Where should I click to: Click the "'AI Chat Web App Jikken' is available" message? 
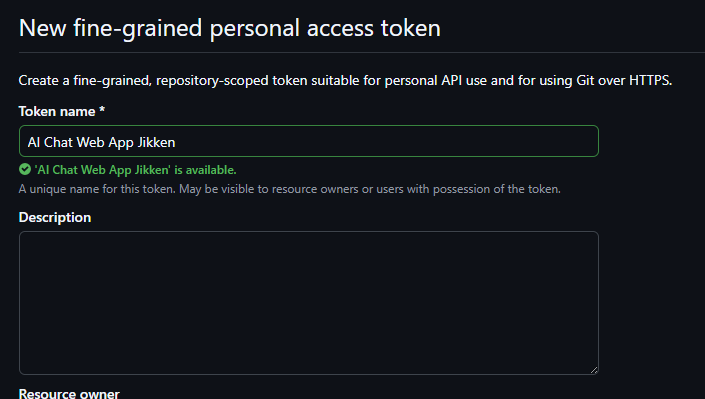click(135, 170)
